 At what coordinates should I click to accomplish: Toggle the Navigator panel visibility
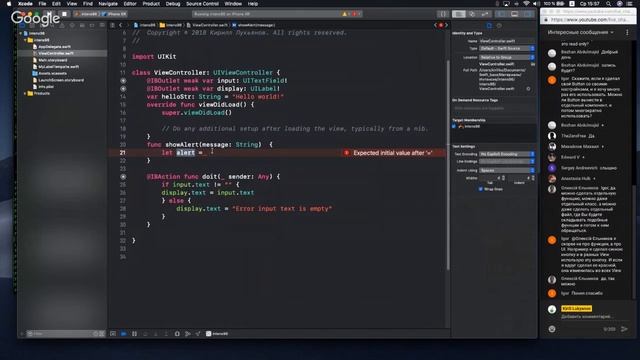pyautogui.click(x=502, y=14)
